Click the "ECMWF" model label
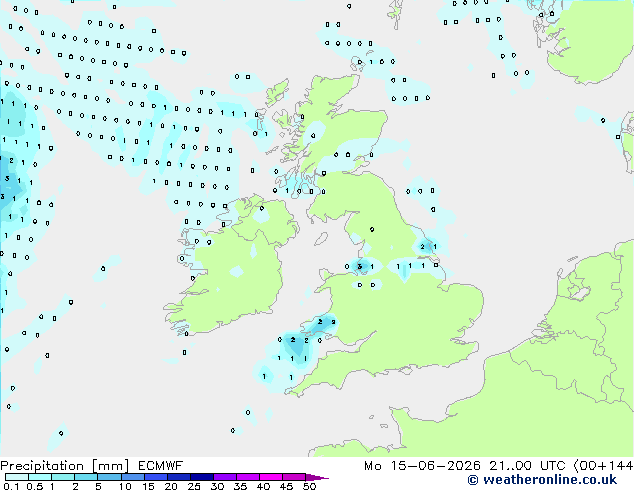This screenshot has height=490, width=634. pyautogui.click(x=161, y=466)
